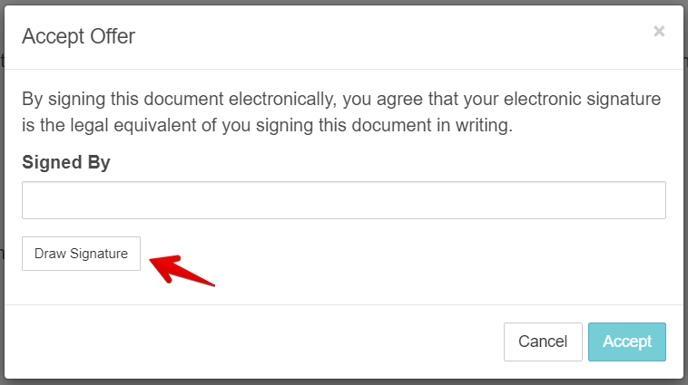Close the Accept Offer dialog with the X

pyautogui.click(x=659, y=31)
